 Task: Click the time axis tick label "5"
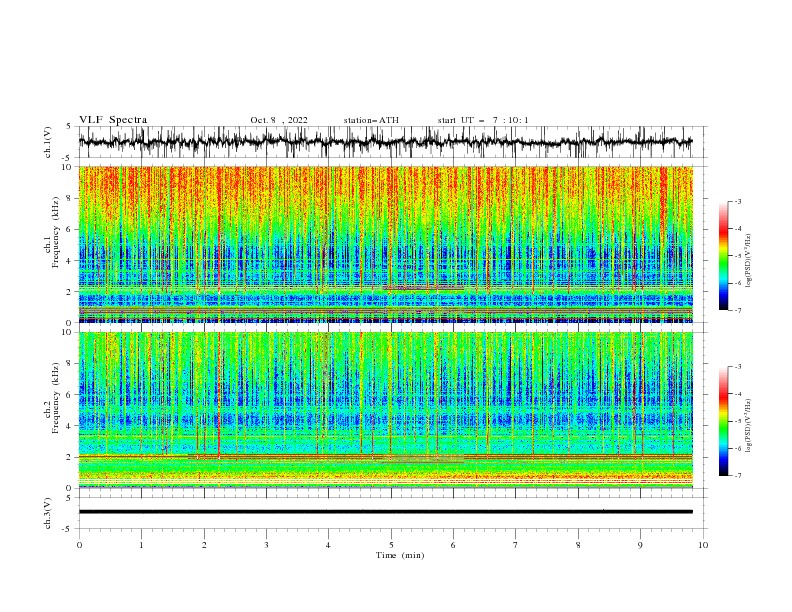391,545
